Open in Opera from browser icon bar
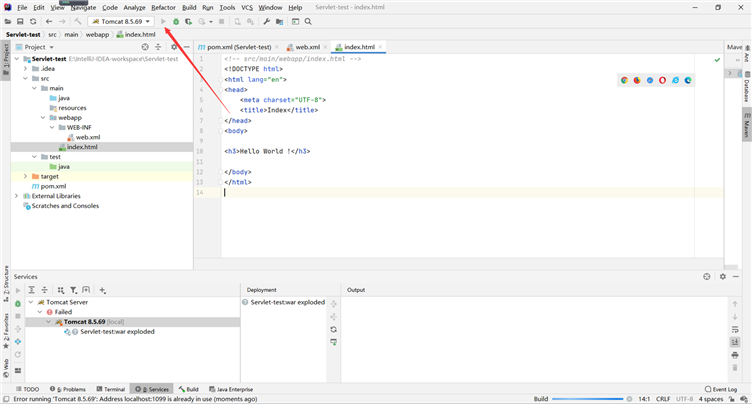The height and width of the screenshot is (404, 752). coord(662,80)
